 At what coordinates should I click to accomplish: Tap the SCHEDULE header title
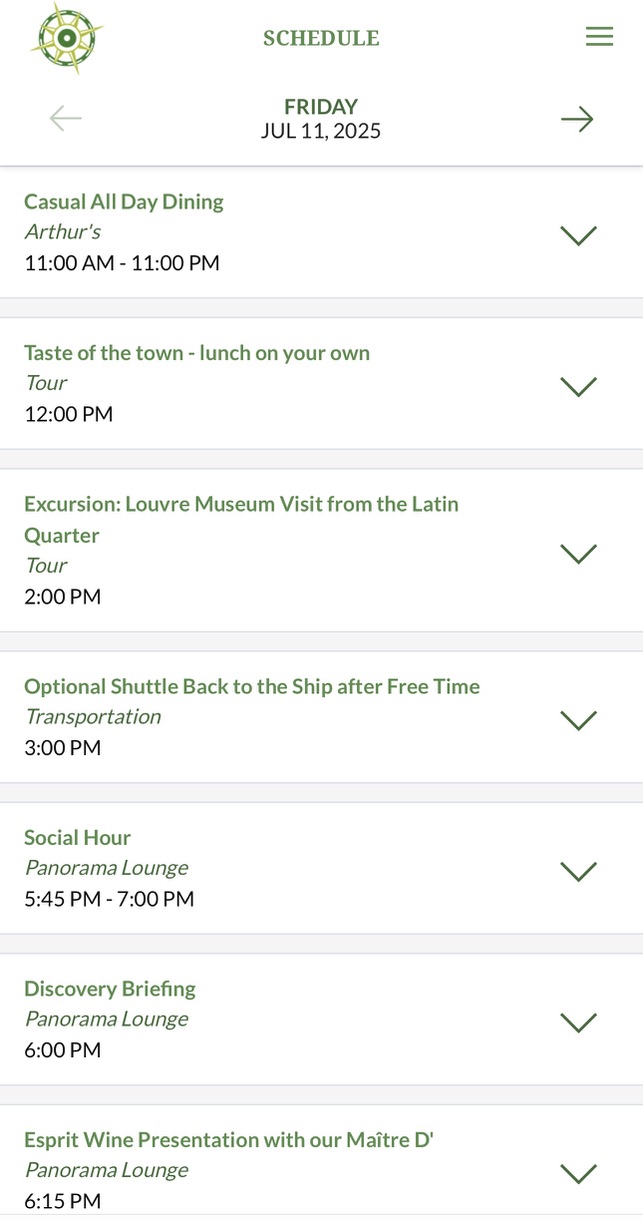pyautogui.click(x=321, y=38)
